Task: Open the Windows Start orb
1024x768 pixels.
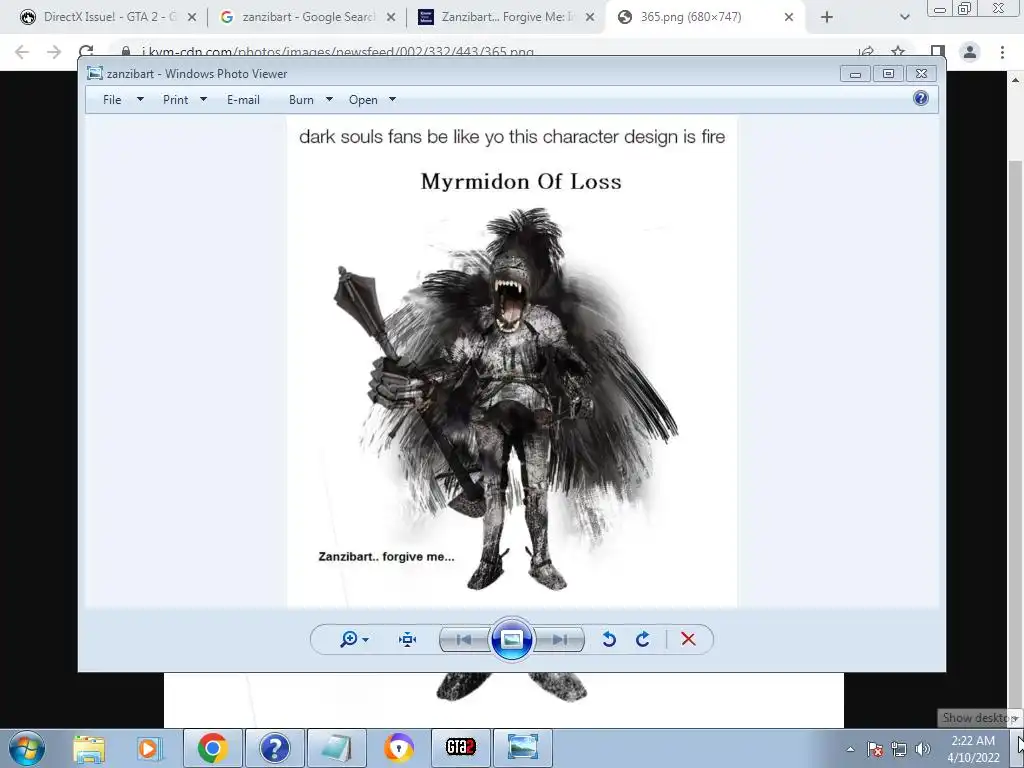Action: click(x=27, y=748)
